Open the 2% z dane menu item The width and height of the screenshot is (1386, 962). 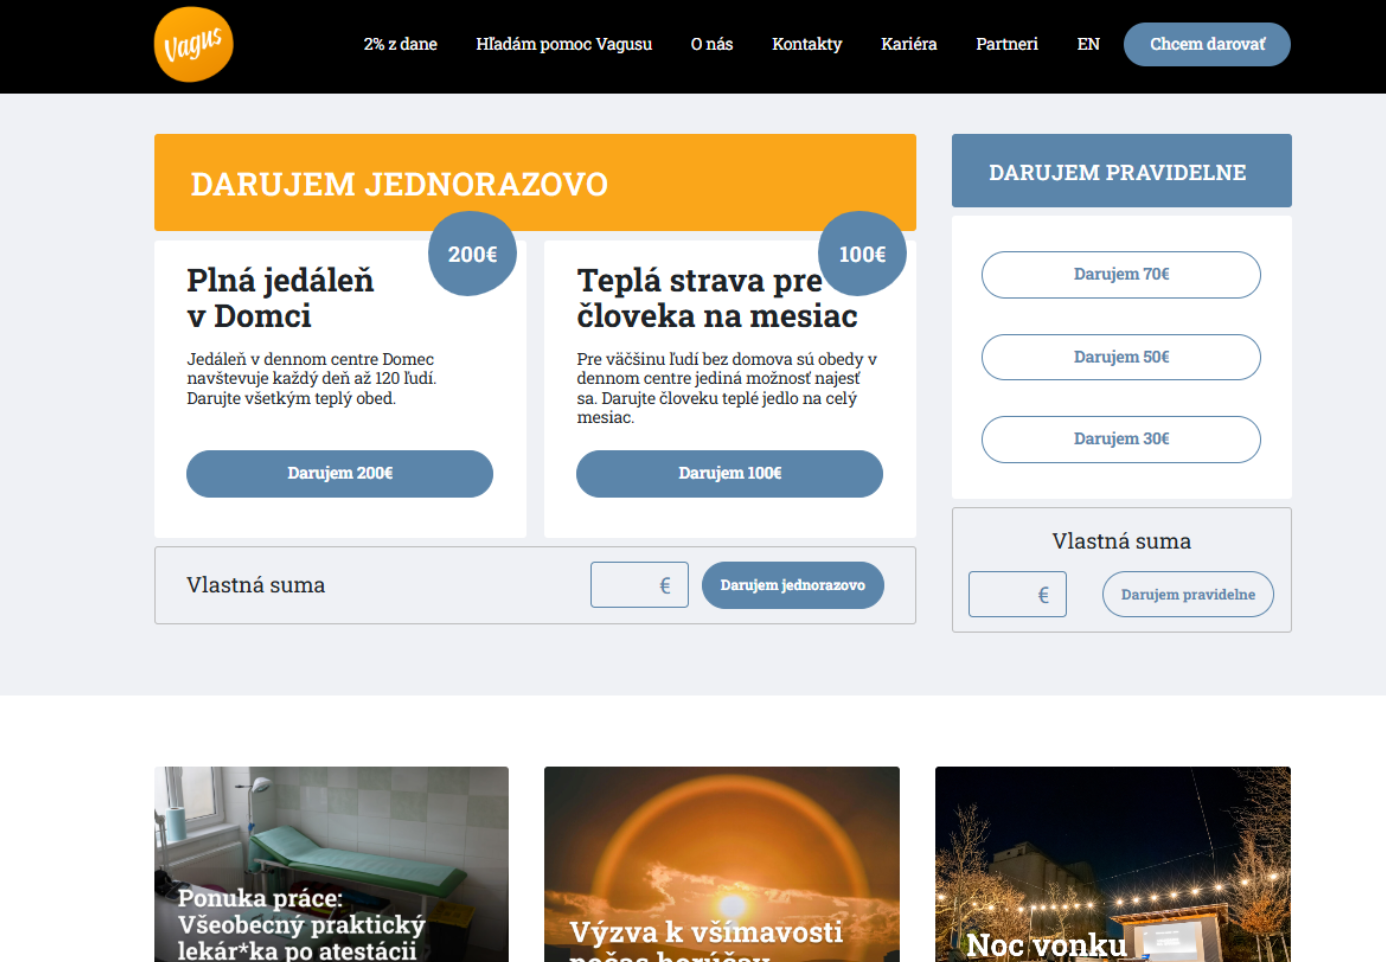(400, 44)
